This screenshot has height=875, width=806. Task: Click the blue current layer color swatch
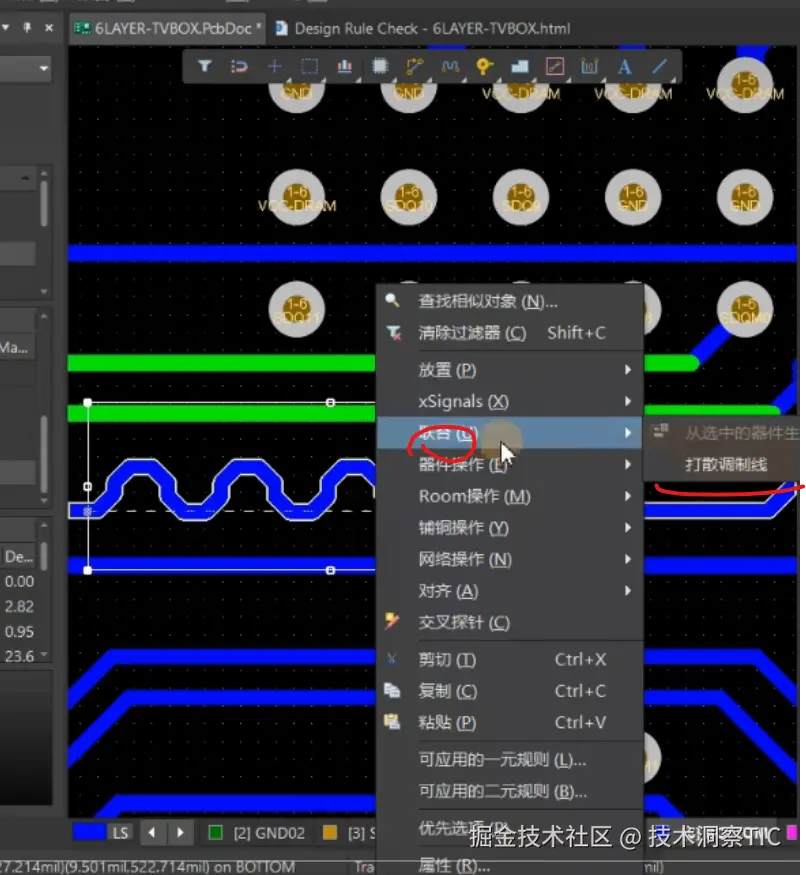pyautogui.click(x=88, y=833)
